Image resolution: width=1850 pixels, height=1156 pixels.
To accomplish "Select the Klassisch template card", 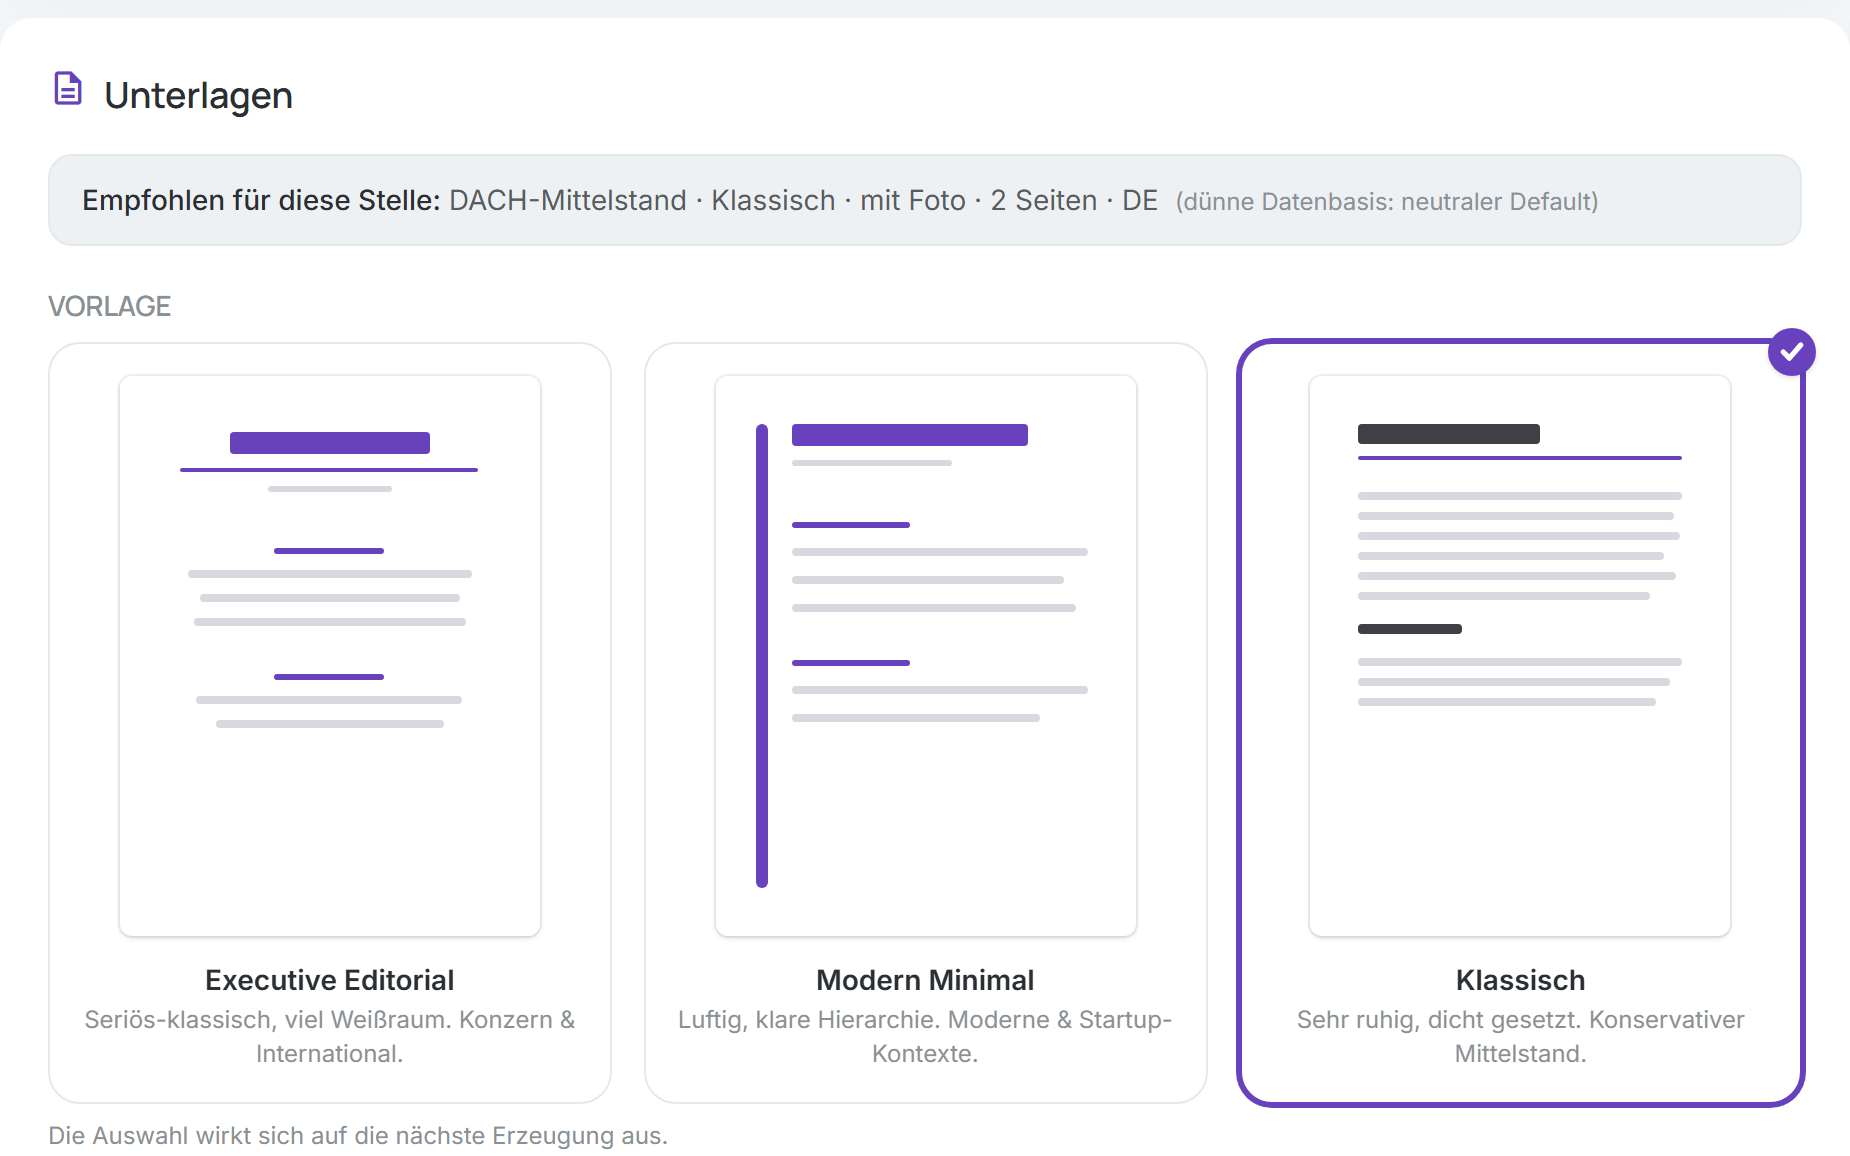I will 1520,723.
